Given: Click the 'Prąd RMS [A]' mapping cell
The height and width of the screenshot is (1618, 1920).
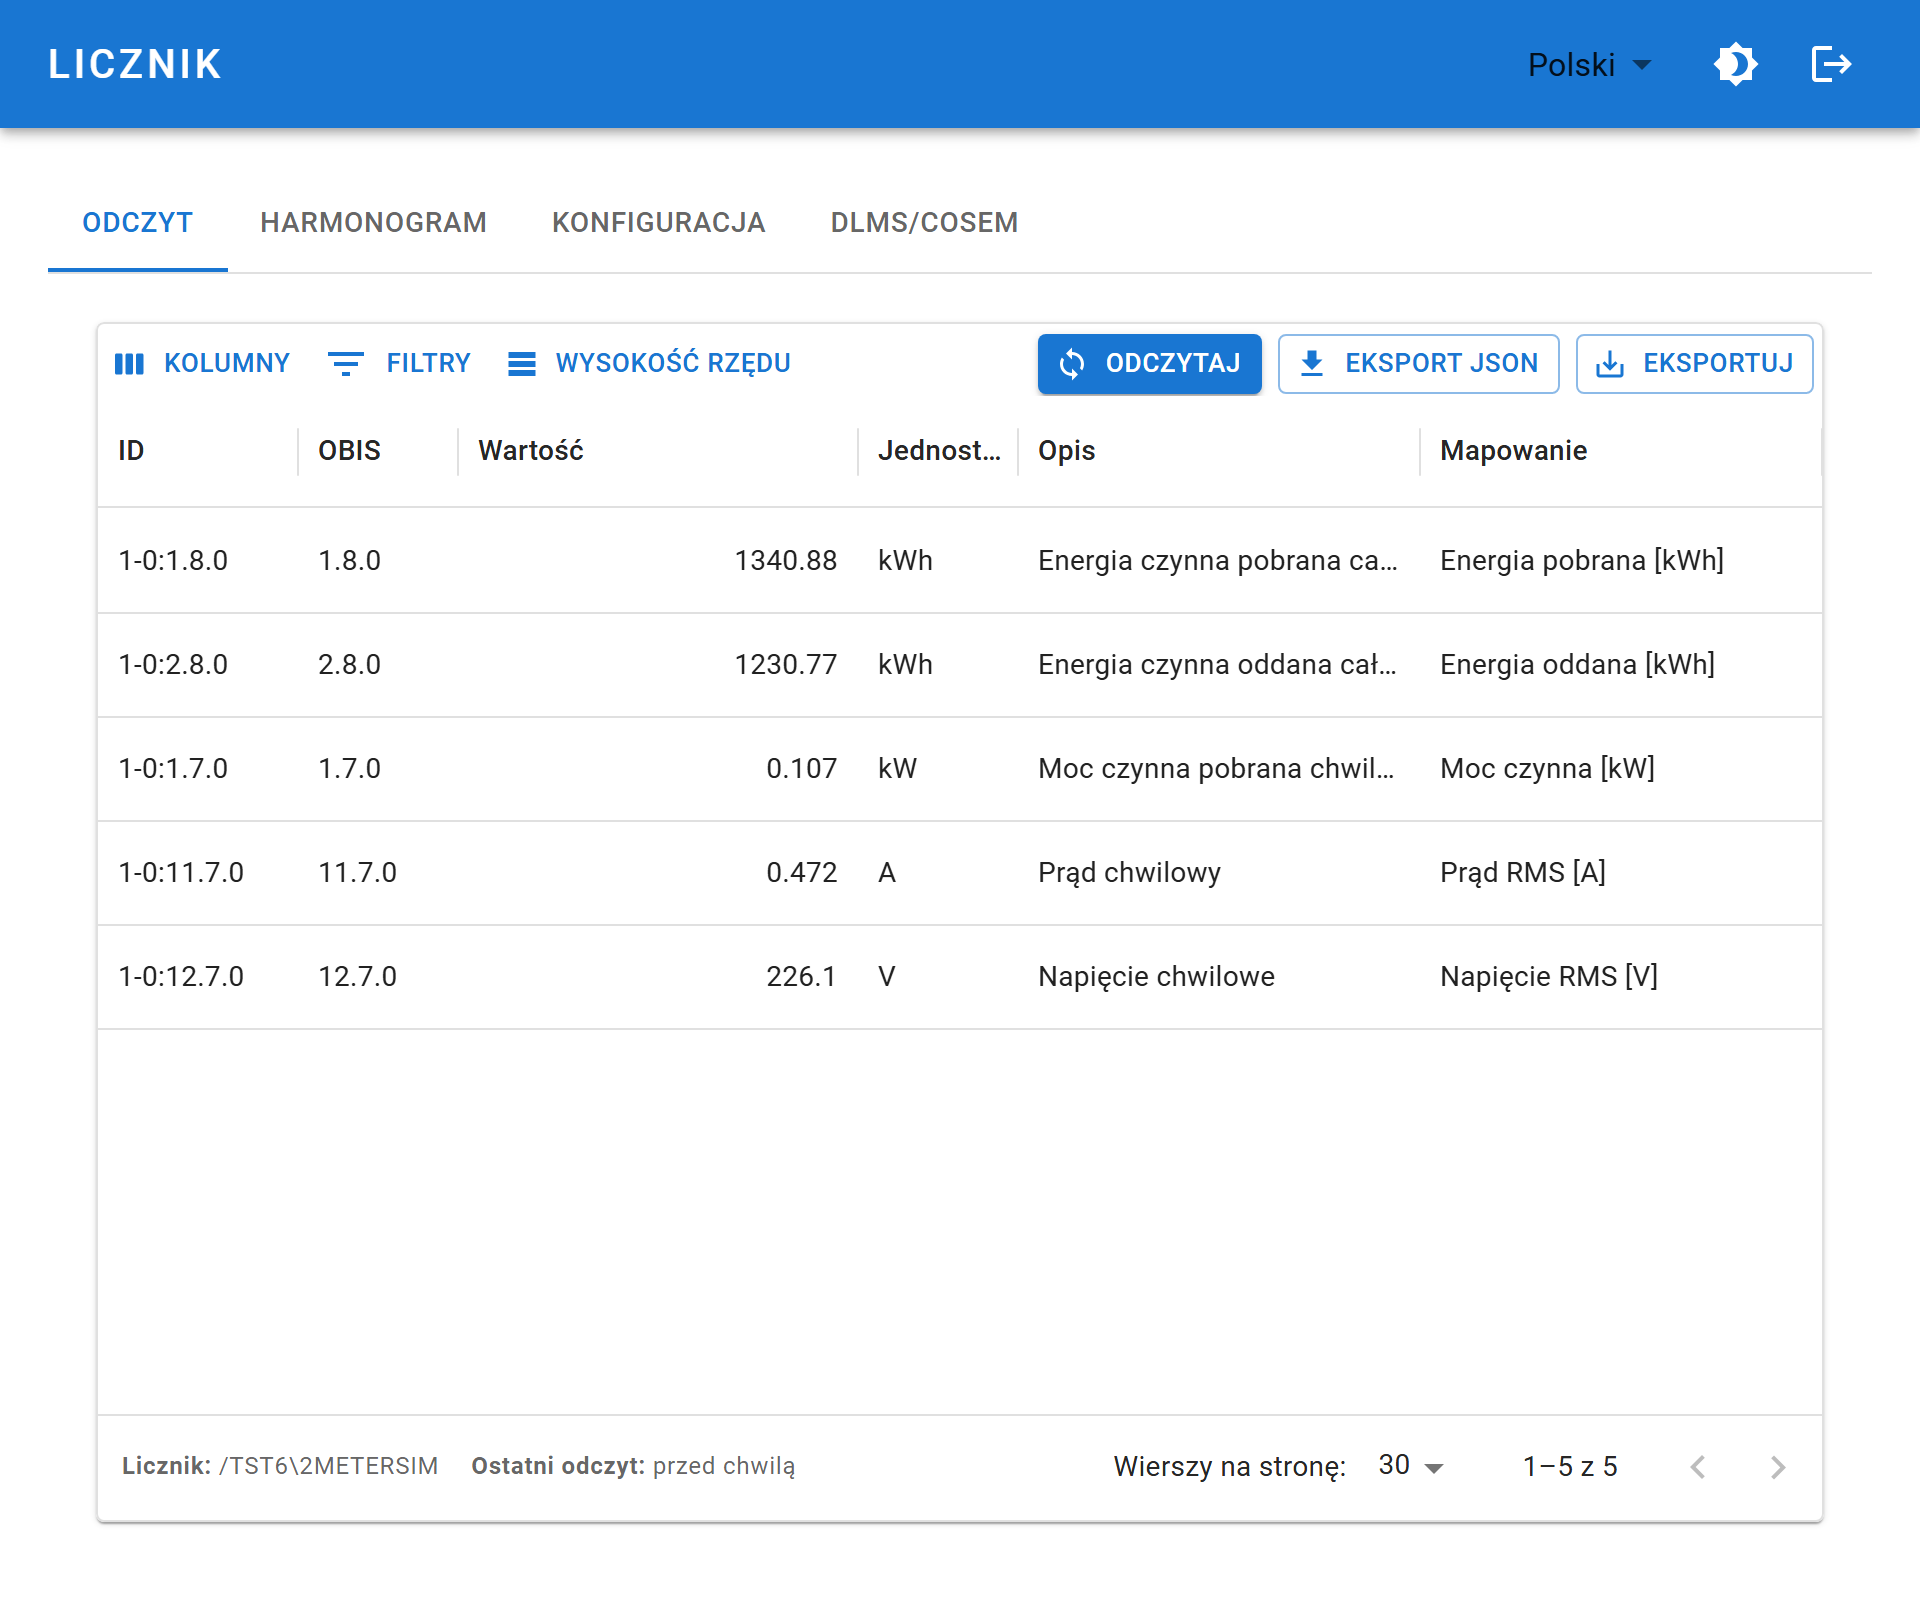Looking at the screenshot, I should pos(1621,872).
